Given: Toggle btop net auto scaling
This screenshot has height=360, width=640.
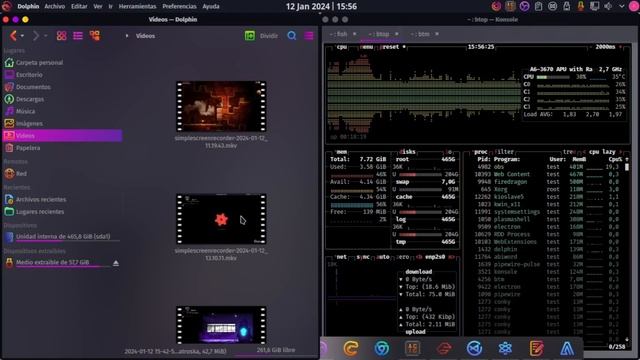Looking at the screenshot, I should 382,257.
